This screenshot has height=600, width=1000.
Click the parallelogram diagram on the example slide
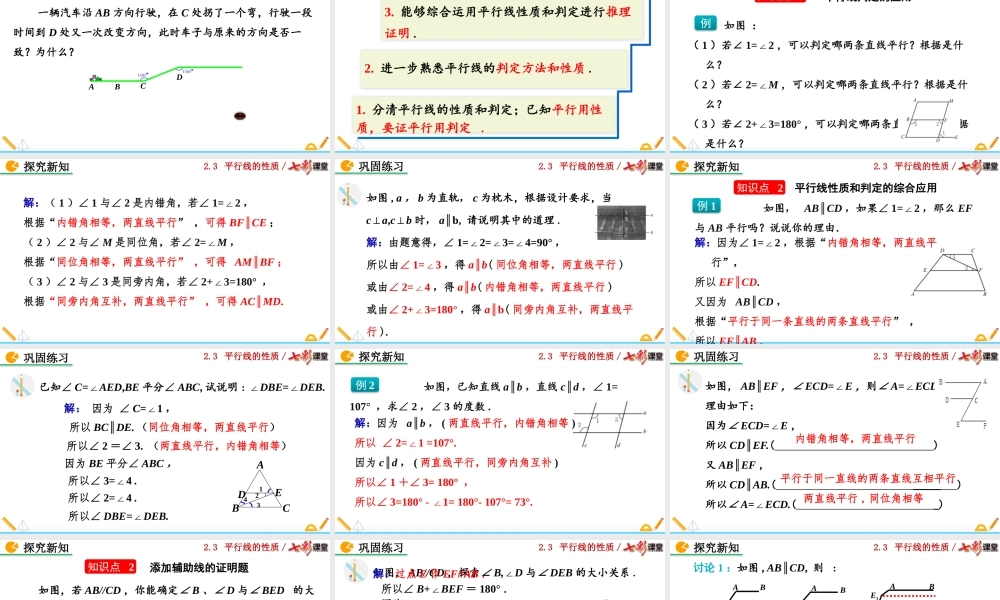pos(930,118)
